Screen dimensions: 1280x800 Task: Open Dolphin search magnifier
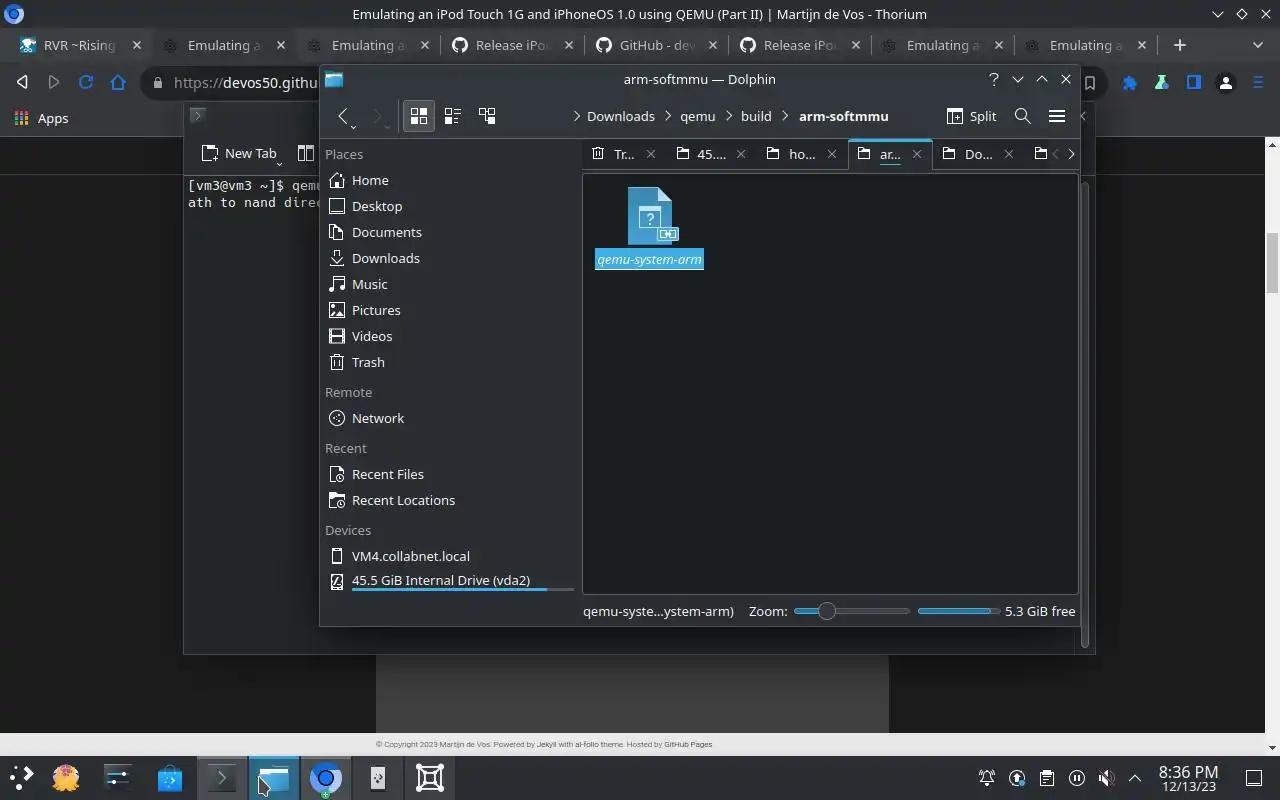[x=1022, y=116]
